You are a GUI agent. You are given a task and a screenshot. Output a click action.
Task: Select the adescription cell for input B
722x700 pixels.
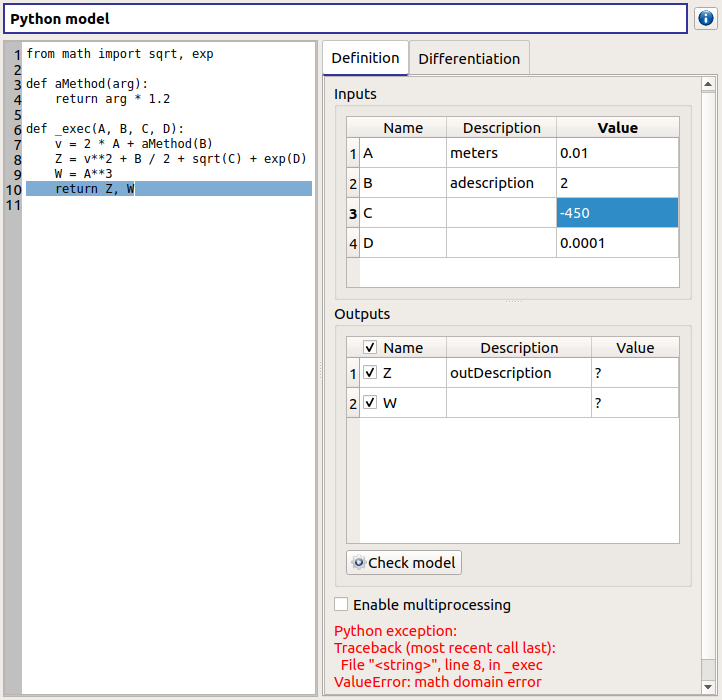click(x=501, y=183)
